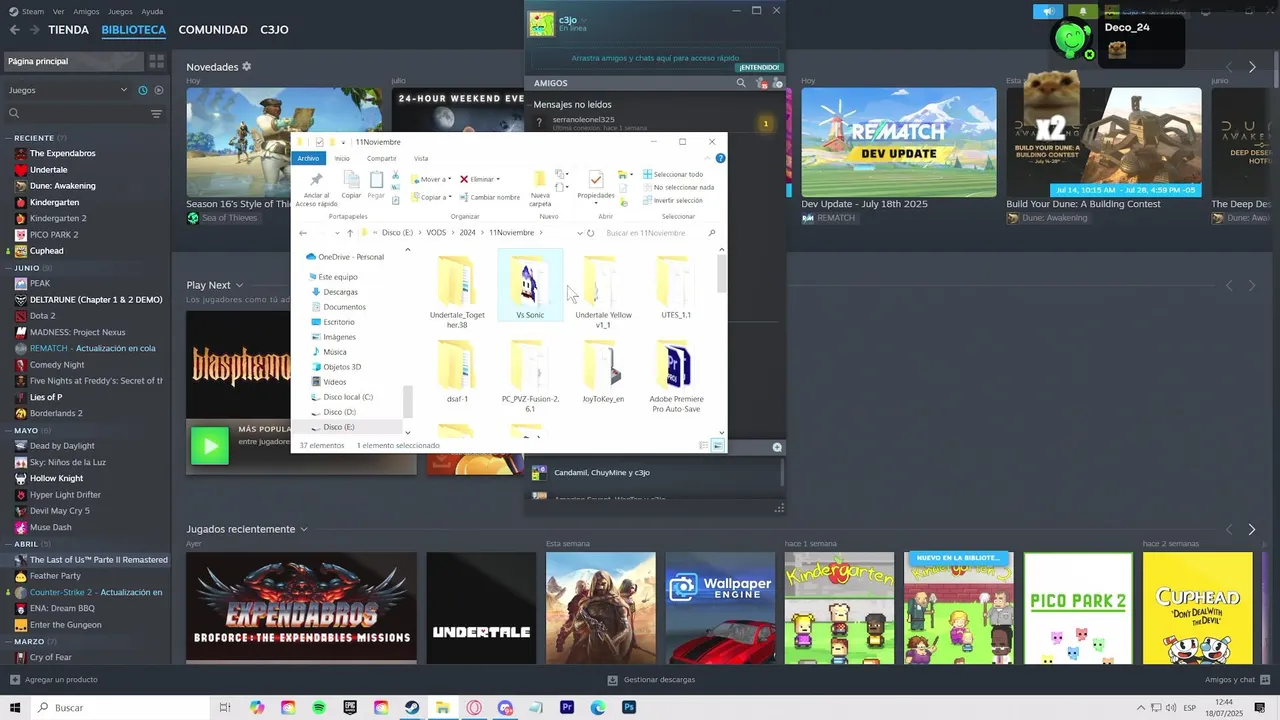Pin folder with Anclar al Acceso rápido

pyautogui.click(x=316, y=189)
